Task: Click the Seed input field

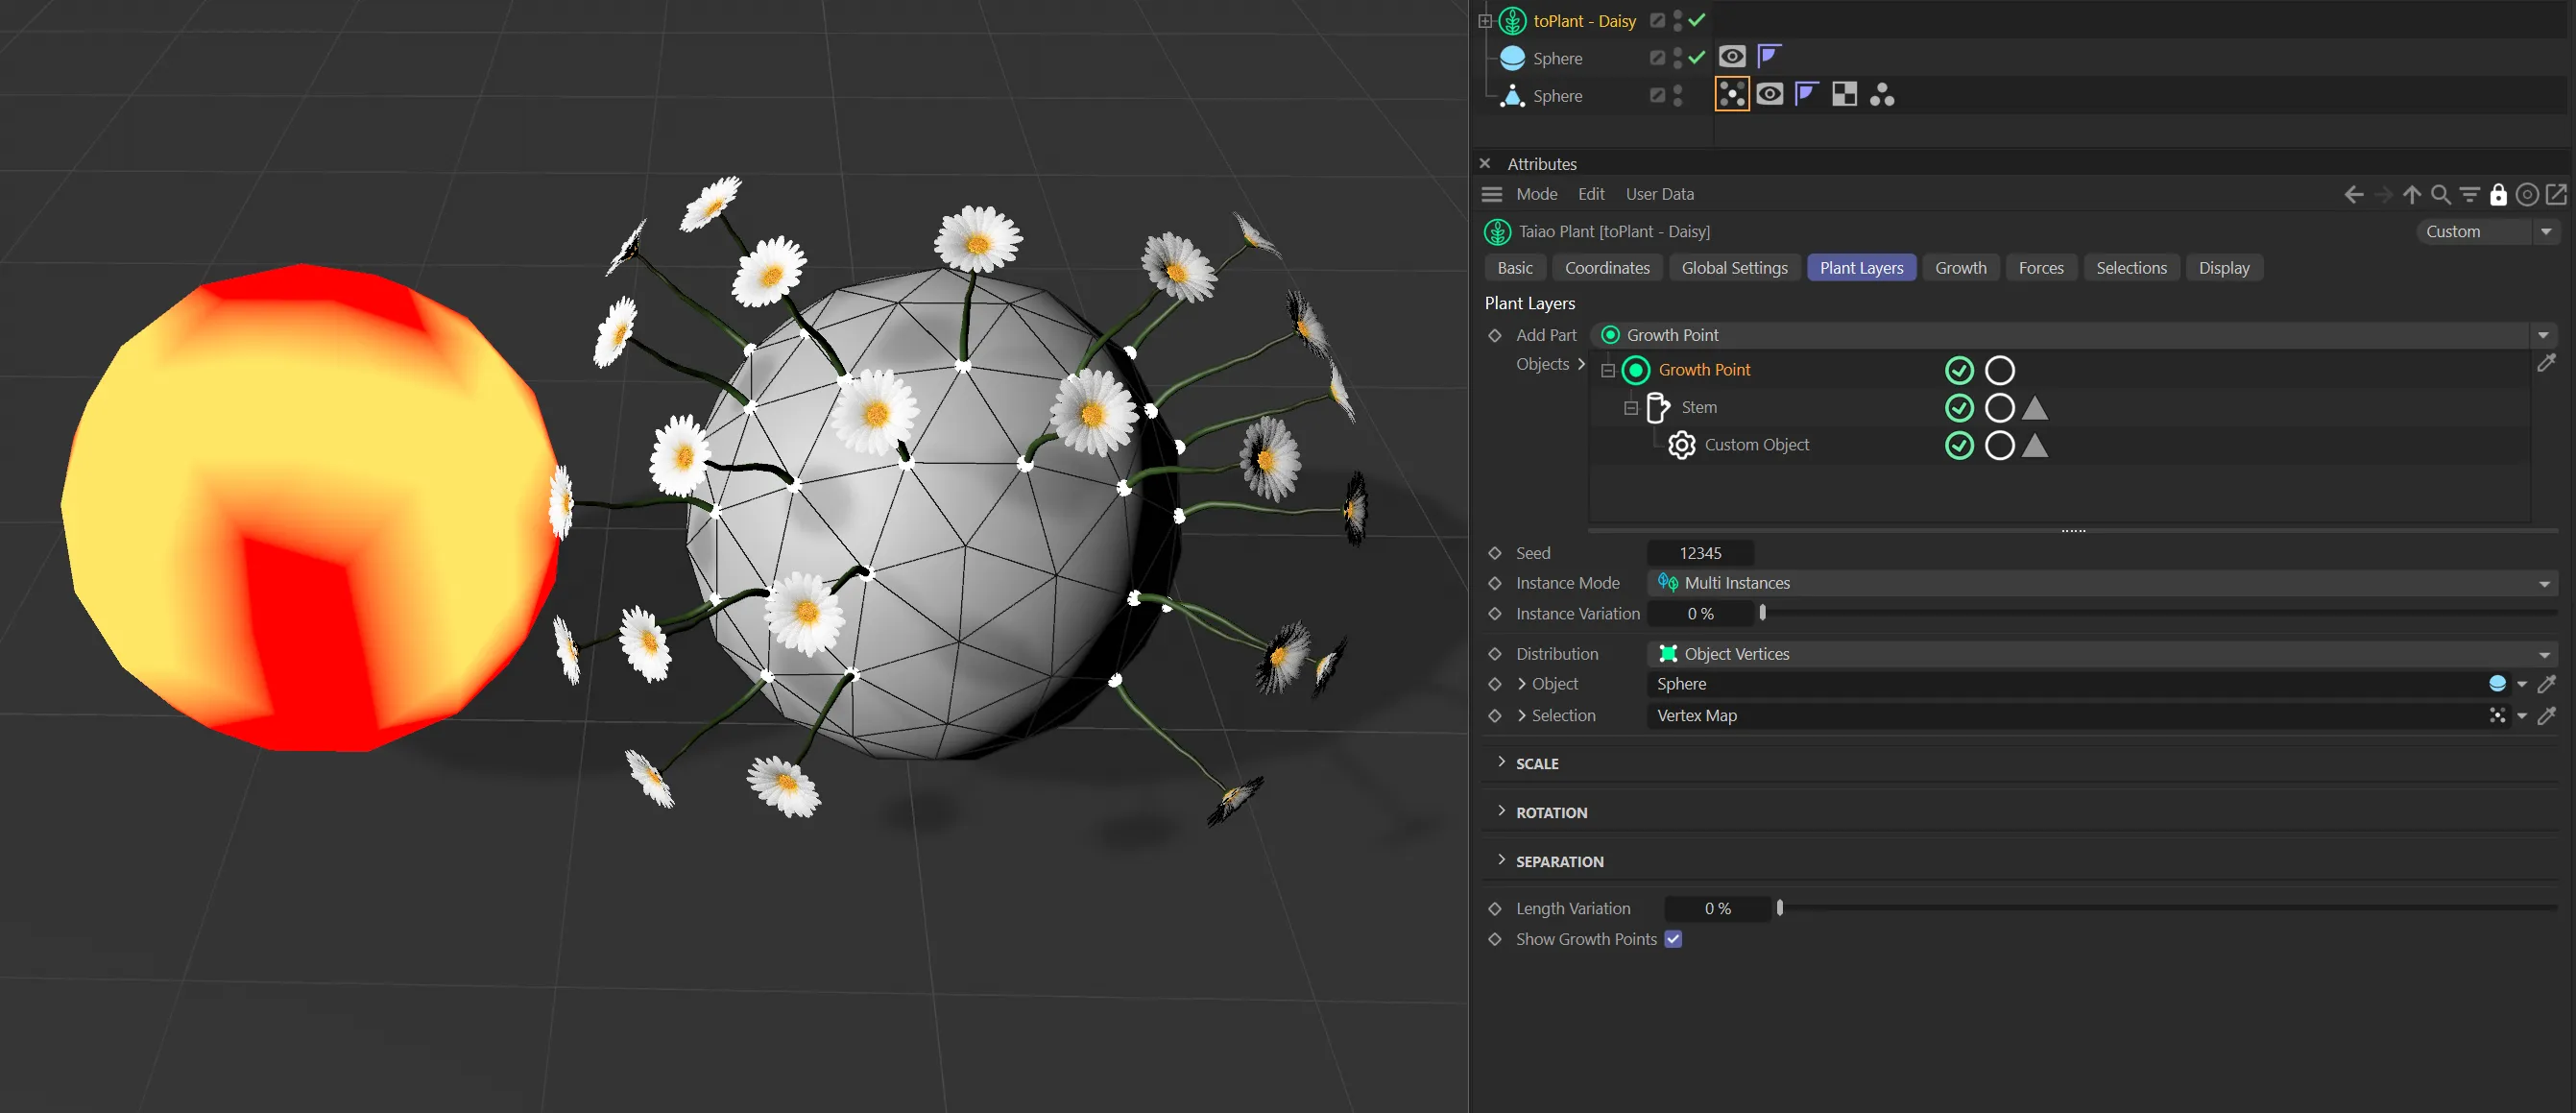Action: (1700, 553)
